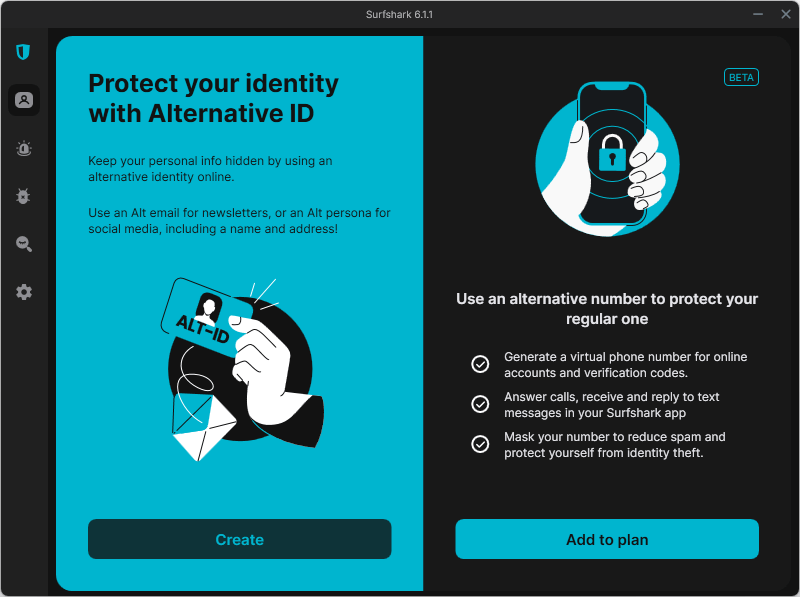Click the Surfshark 6.1.1 title bar text
Viewport: 800px width, 597px height.
click(399, 14)
